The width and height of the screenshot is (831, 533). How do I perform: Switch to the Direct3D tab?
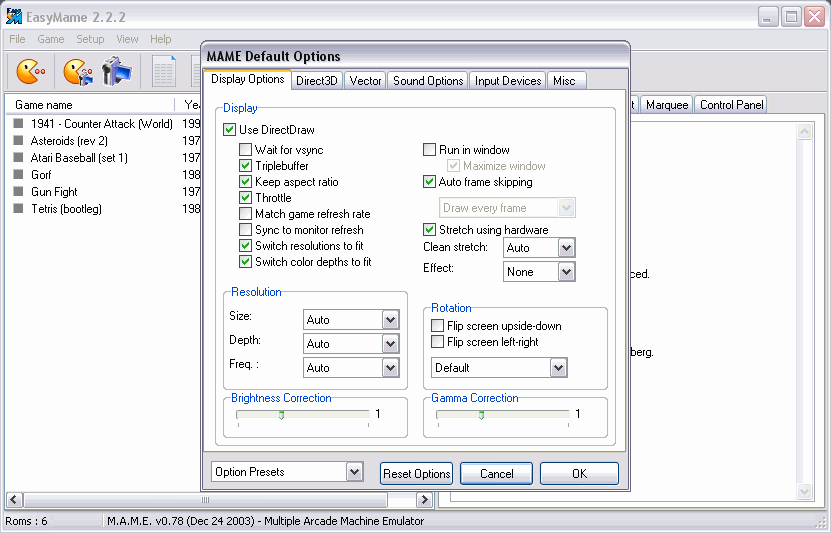(317, 81)
